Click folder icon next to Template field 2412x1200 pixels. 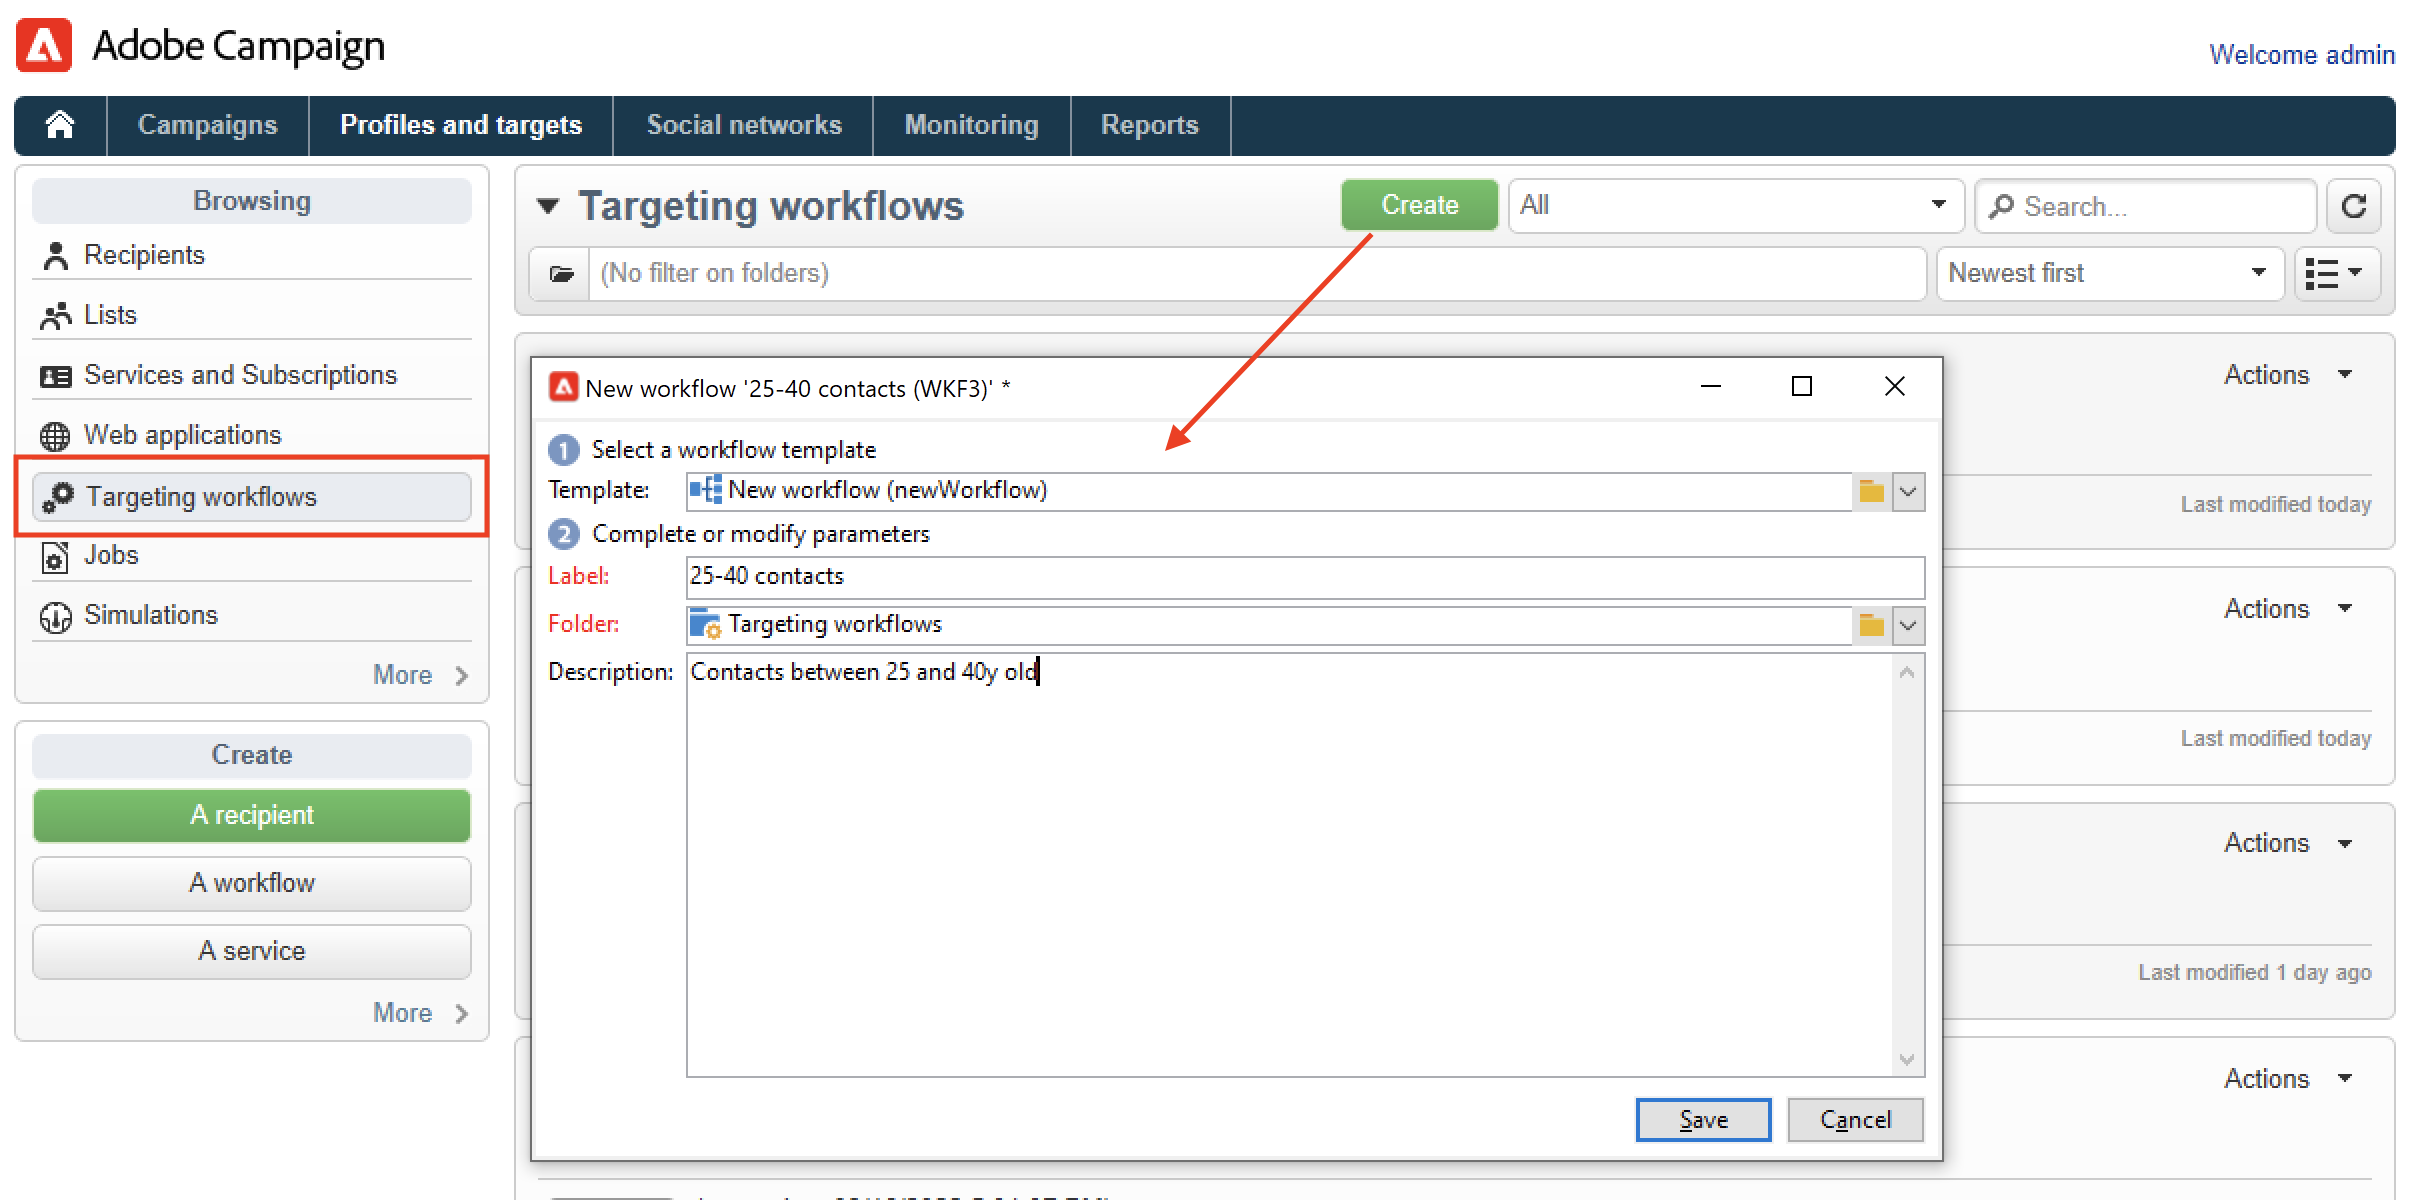point(1871,491)
